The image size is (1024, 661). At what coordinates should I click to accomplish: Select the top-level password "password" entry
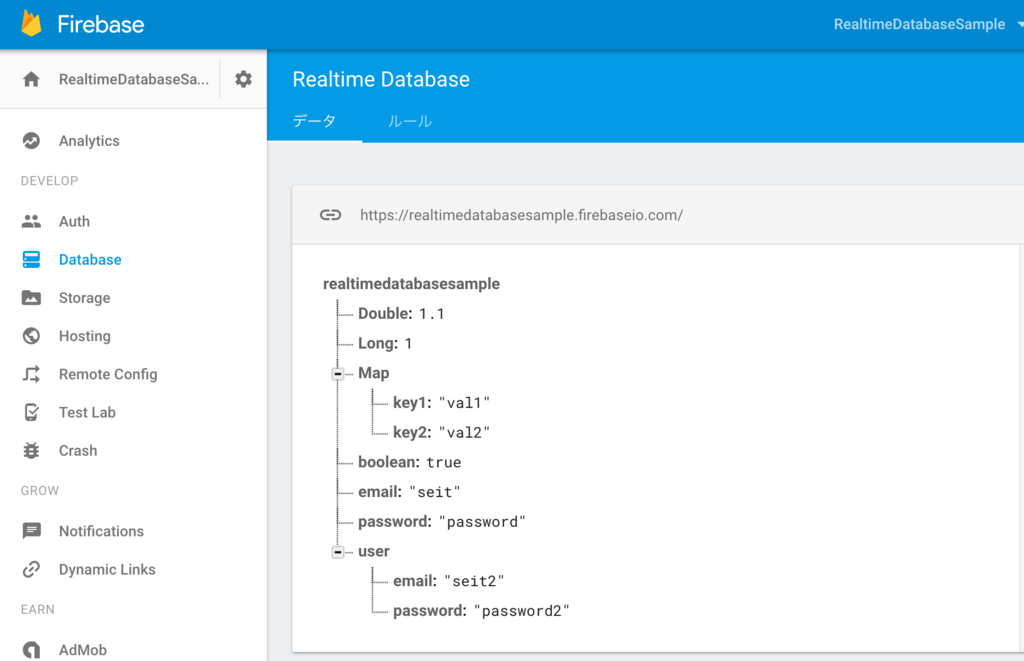click(x=441, y=522)
